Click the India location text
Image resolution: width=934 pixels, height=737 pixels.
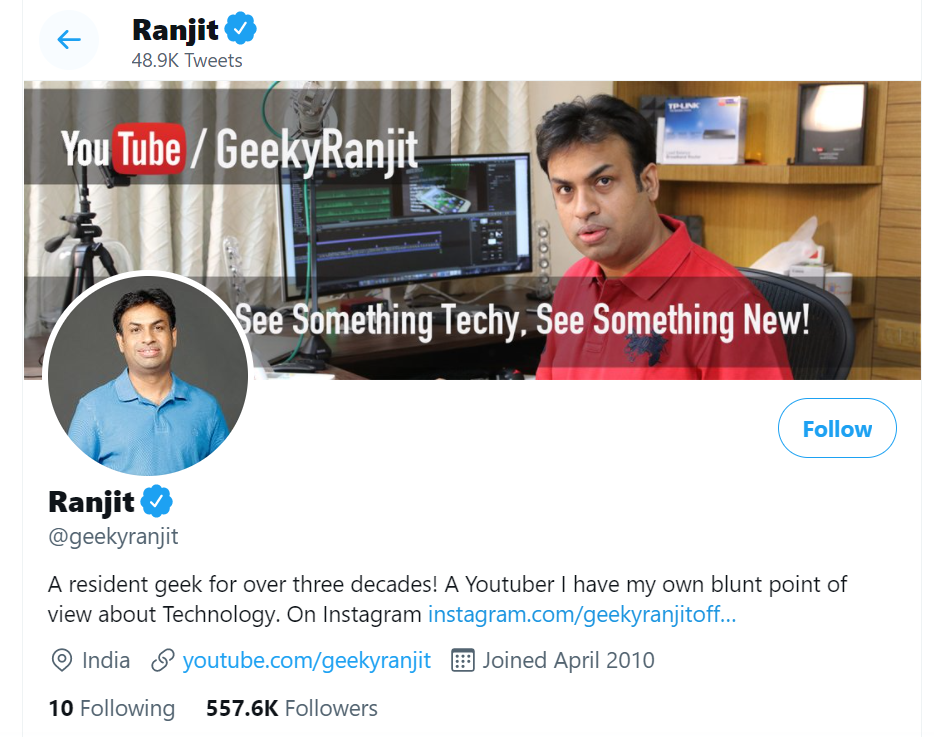[x=106, y=660]
